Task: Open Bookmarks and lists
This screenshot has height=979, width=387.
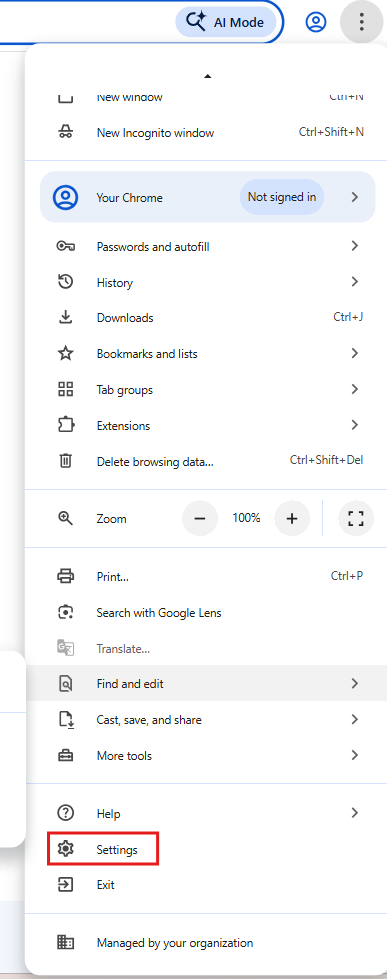Action: [207, 354]
